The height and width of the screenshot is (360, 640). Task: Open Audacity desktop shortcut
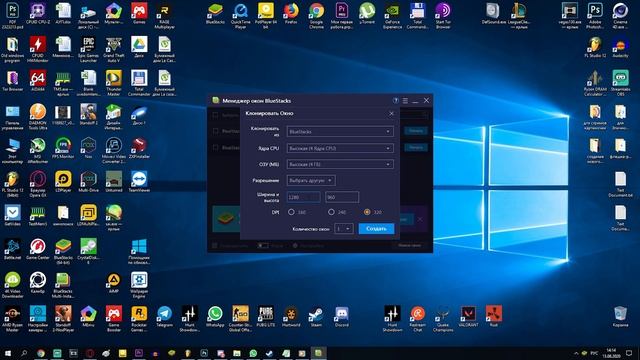[620, 47]
